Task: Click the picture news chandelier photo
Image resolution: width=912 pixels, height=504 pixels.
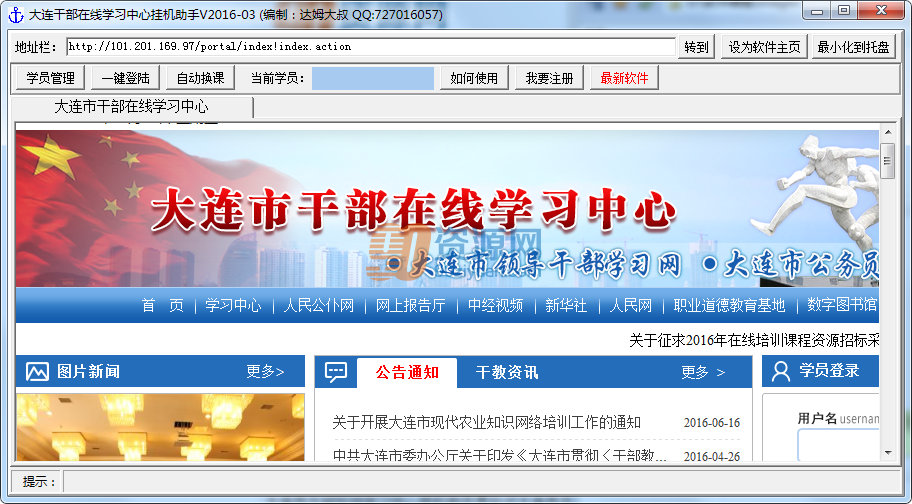Action: point(160,427)
